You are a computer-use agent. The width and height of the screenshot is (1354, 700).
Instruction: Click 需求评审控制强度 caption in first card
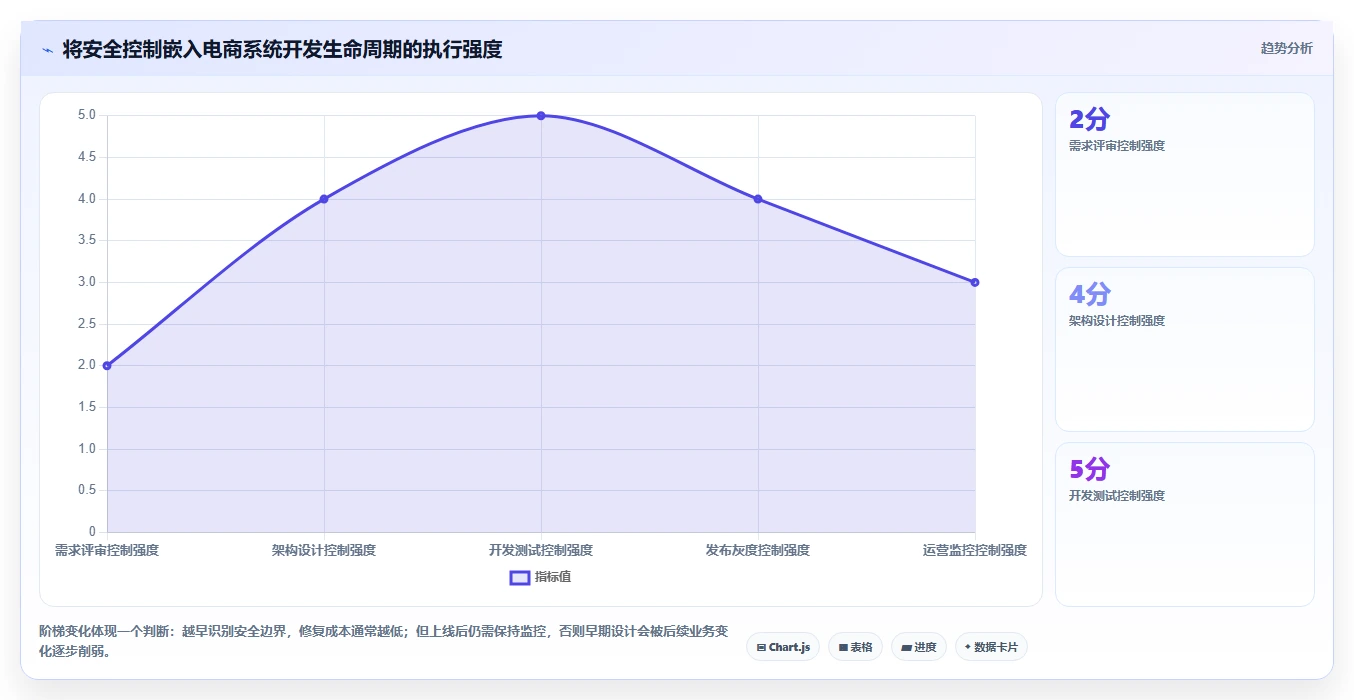[1117, 146]
